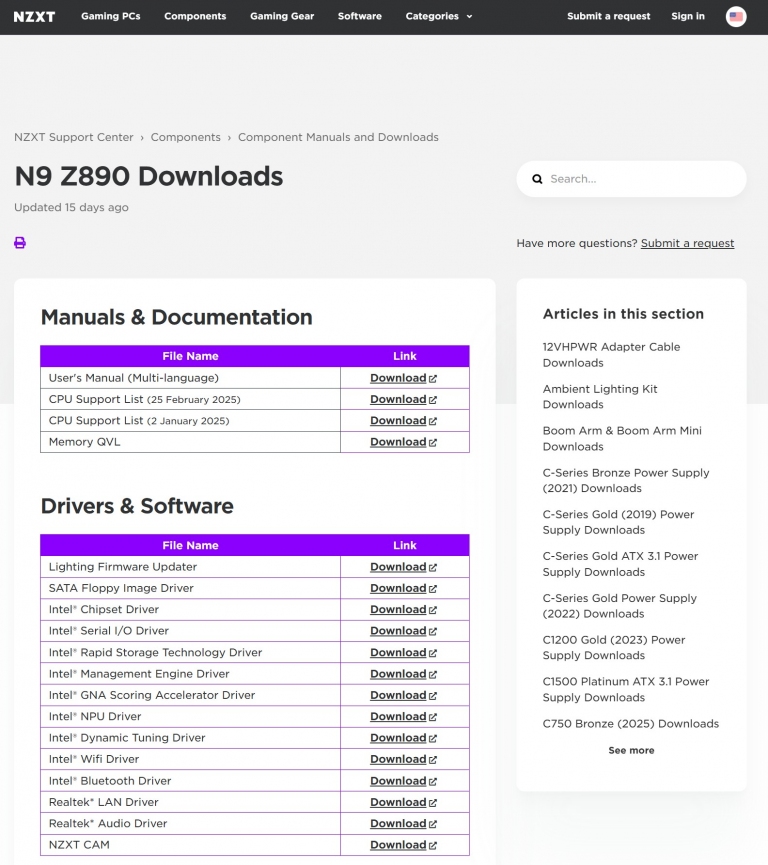768x865 pixels.
Task: Download Realtek LAN Driver
Action: (403, 802)
